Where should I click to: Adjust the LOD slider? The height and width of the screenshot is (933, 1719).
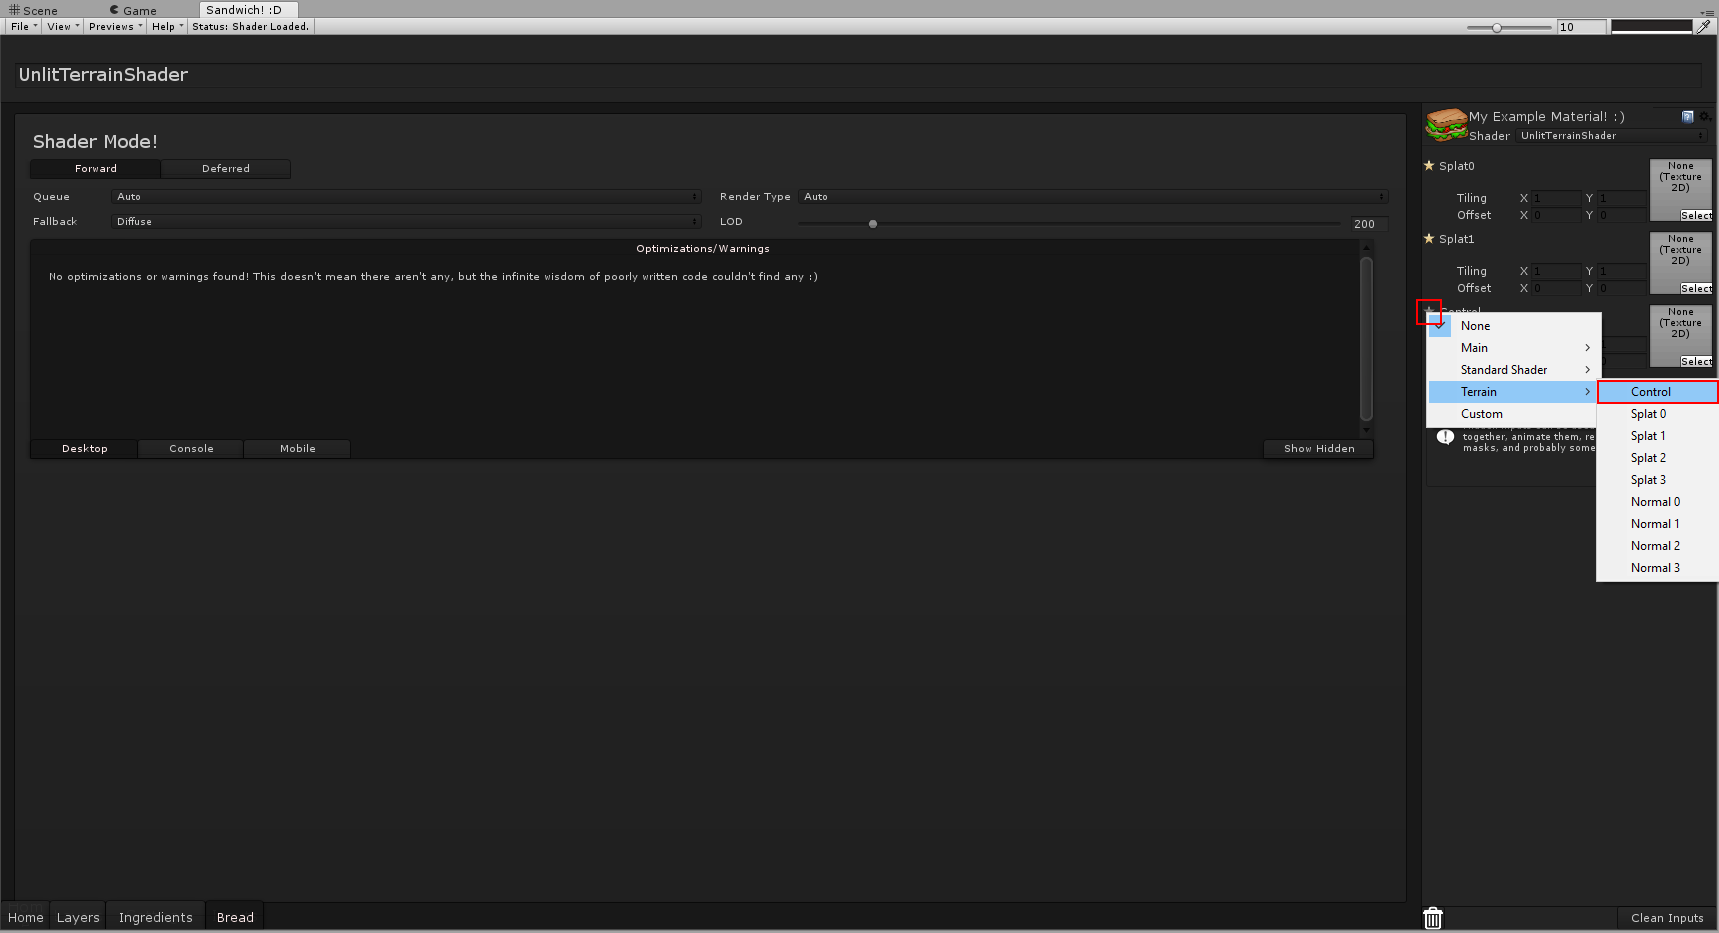point(1069,224)
